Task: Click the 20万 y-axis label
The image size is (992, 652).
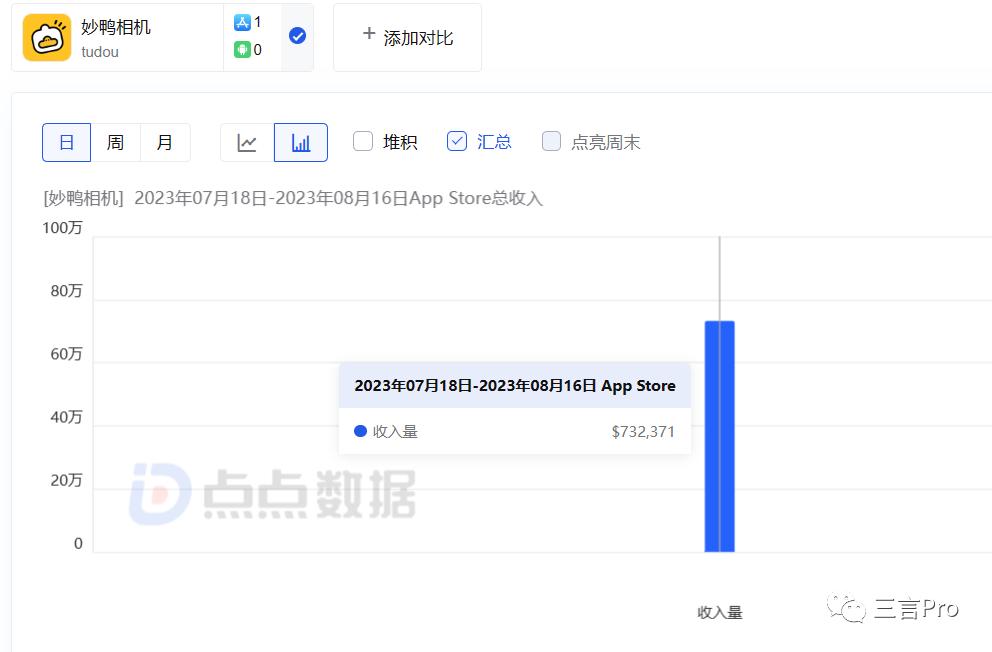Action: [x=66, y=481]
